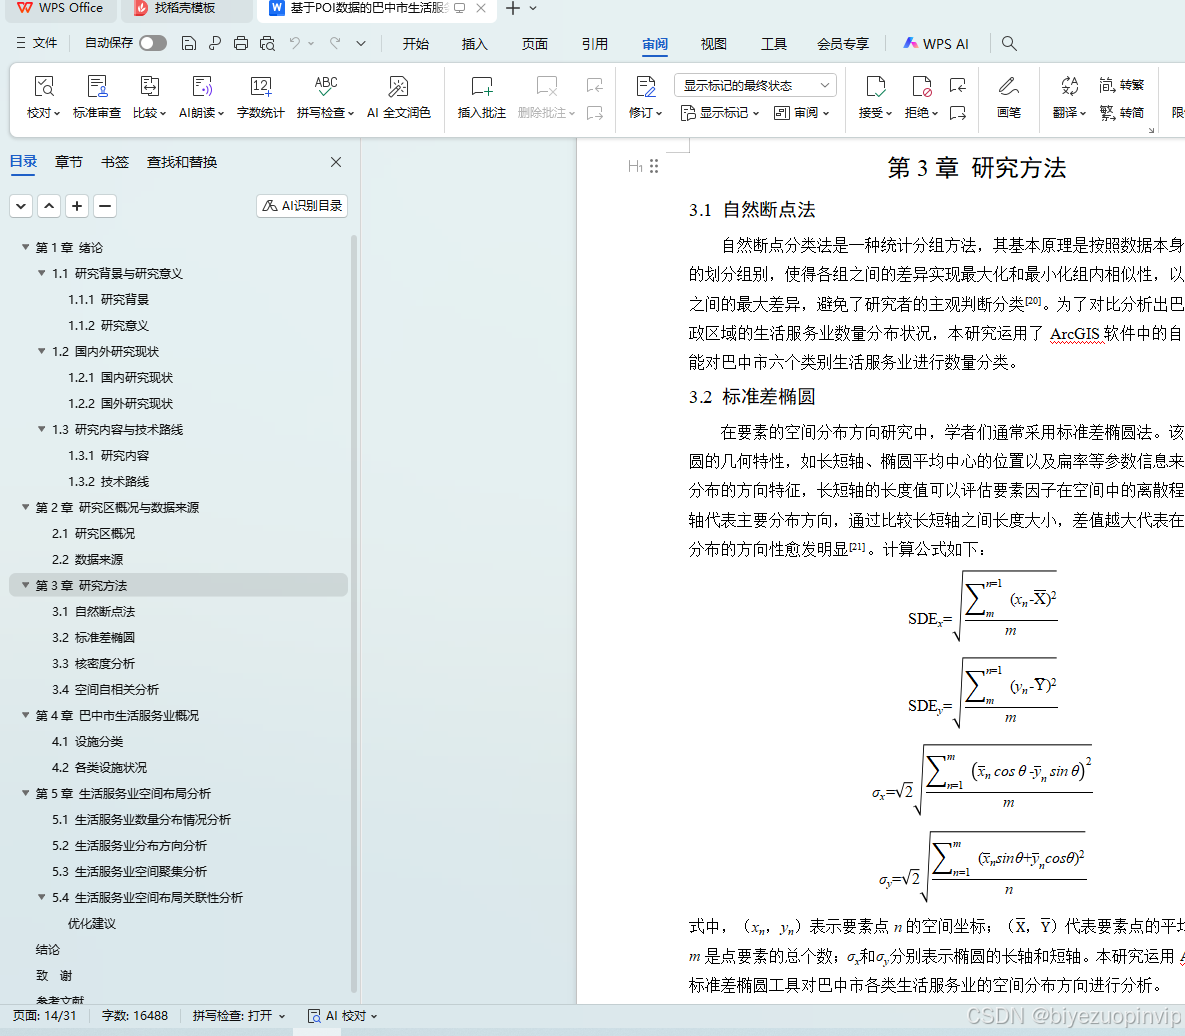Select 3.2 标准差椭圆 in outline
This screenshot has height=1036, width=1185.
pos(94,638)
